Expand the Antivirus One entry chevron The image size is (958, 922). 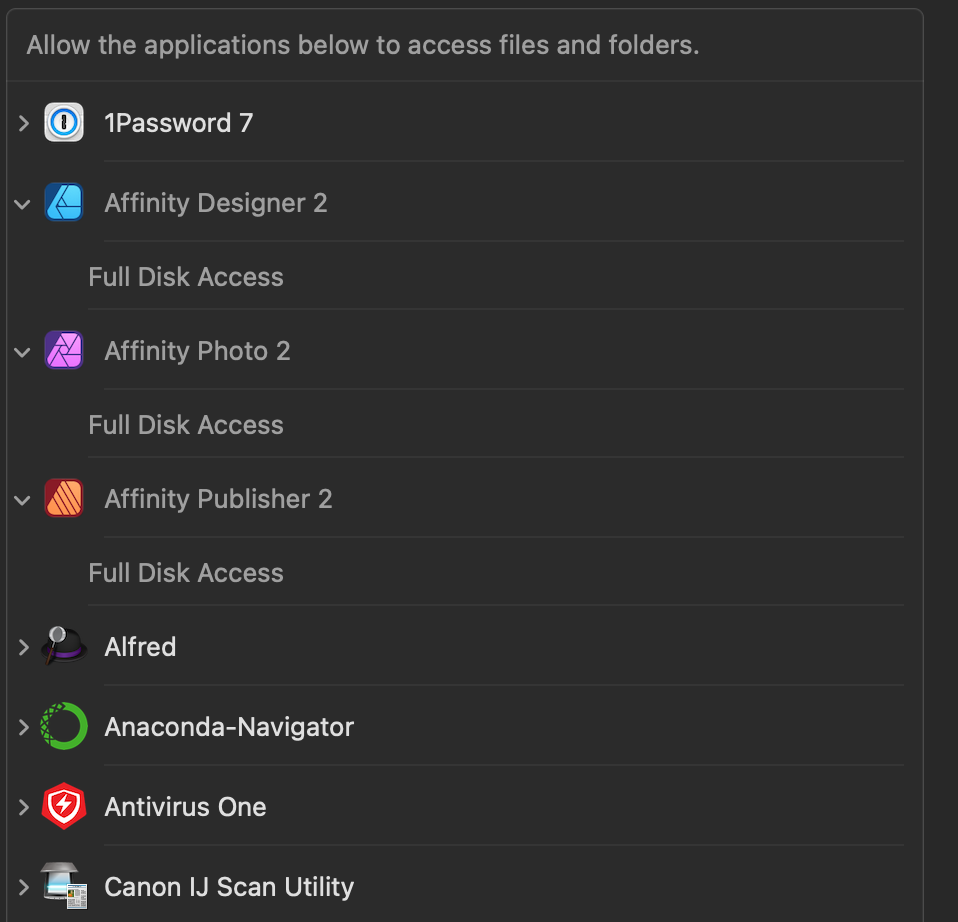click(24, 807)
